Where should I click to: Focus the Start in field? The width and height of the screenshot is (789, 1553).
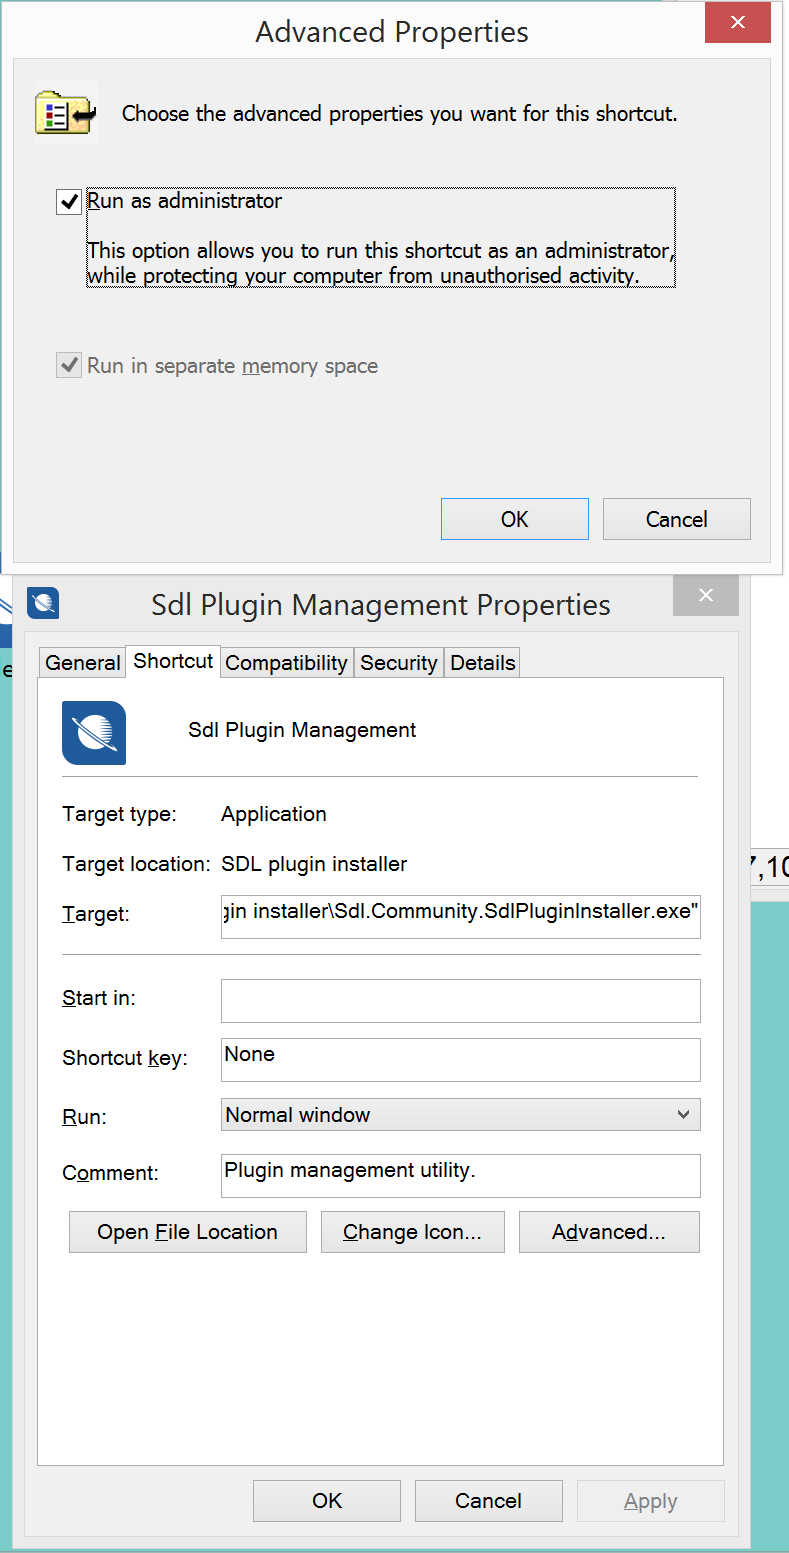pos(461,1001)
